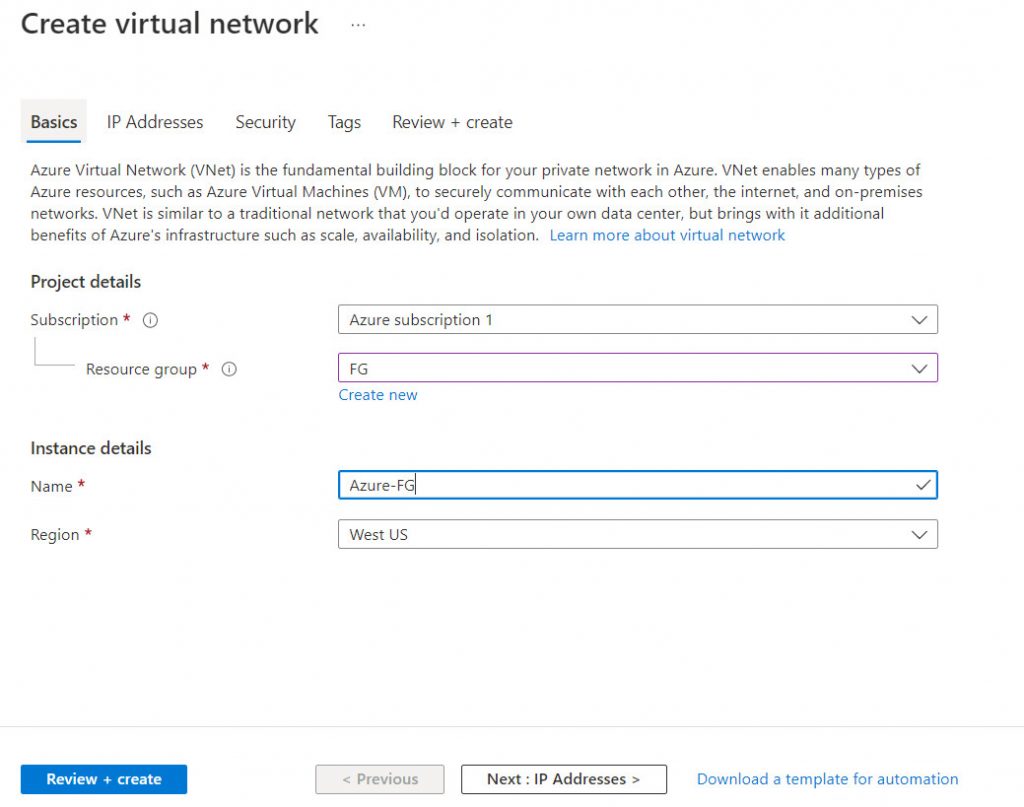
Task: Click the Basics tab
Action: tap(53, 122)
